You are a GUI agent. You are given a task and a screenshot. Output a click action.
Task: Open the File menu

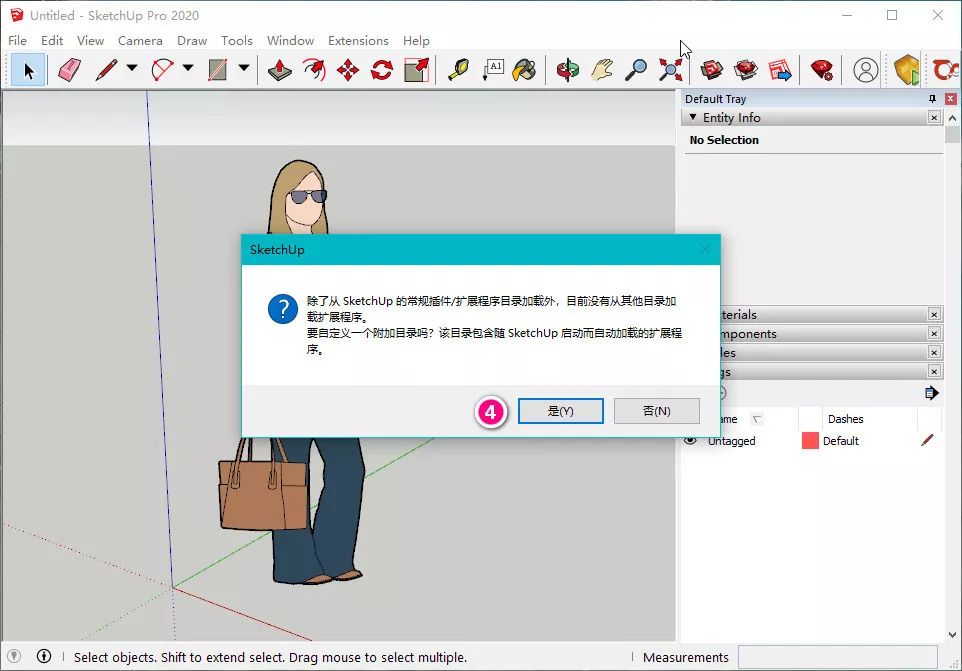click(17, 40)
